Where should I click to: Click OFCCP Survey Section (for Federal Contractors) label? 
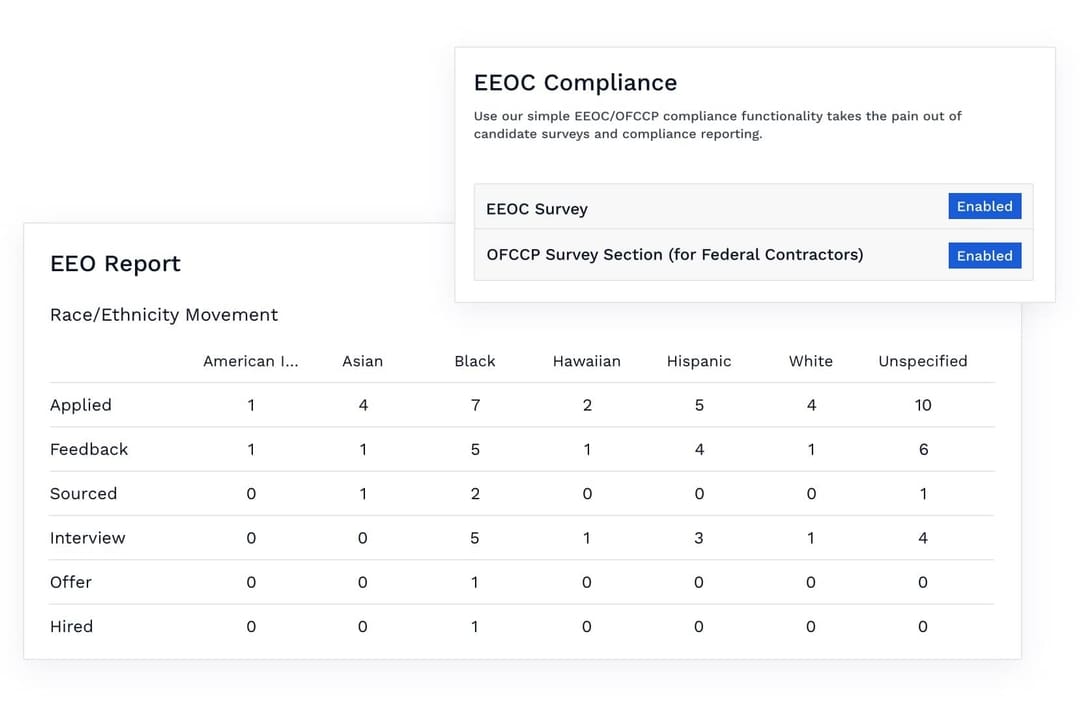tap(675, 255)
